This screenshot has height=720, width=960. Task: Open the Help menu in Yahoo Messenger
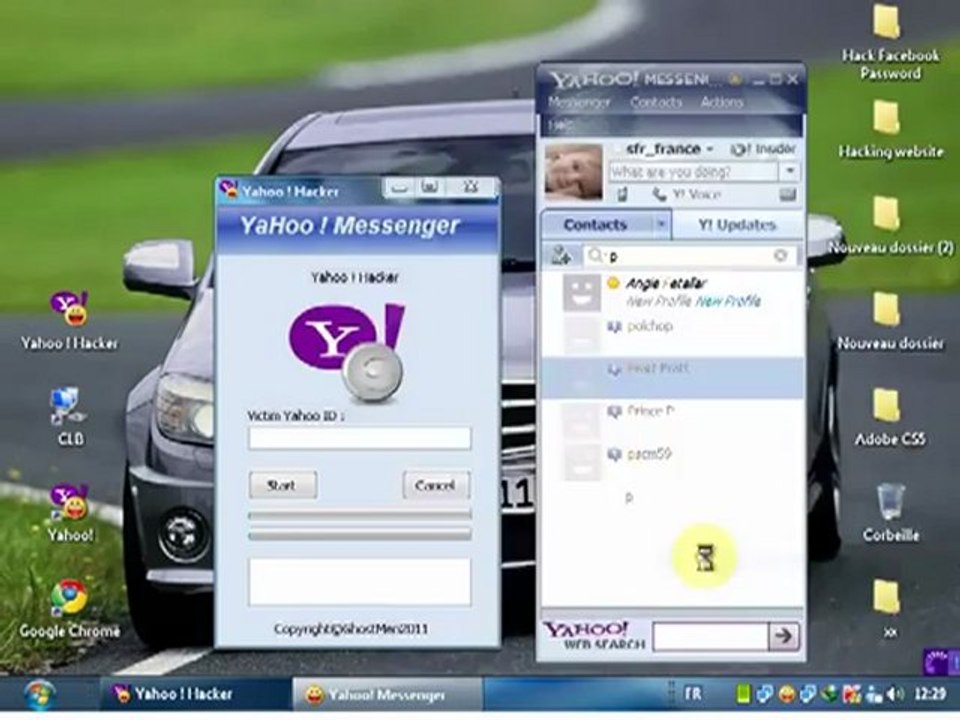(559, 126)
